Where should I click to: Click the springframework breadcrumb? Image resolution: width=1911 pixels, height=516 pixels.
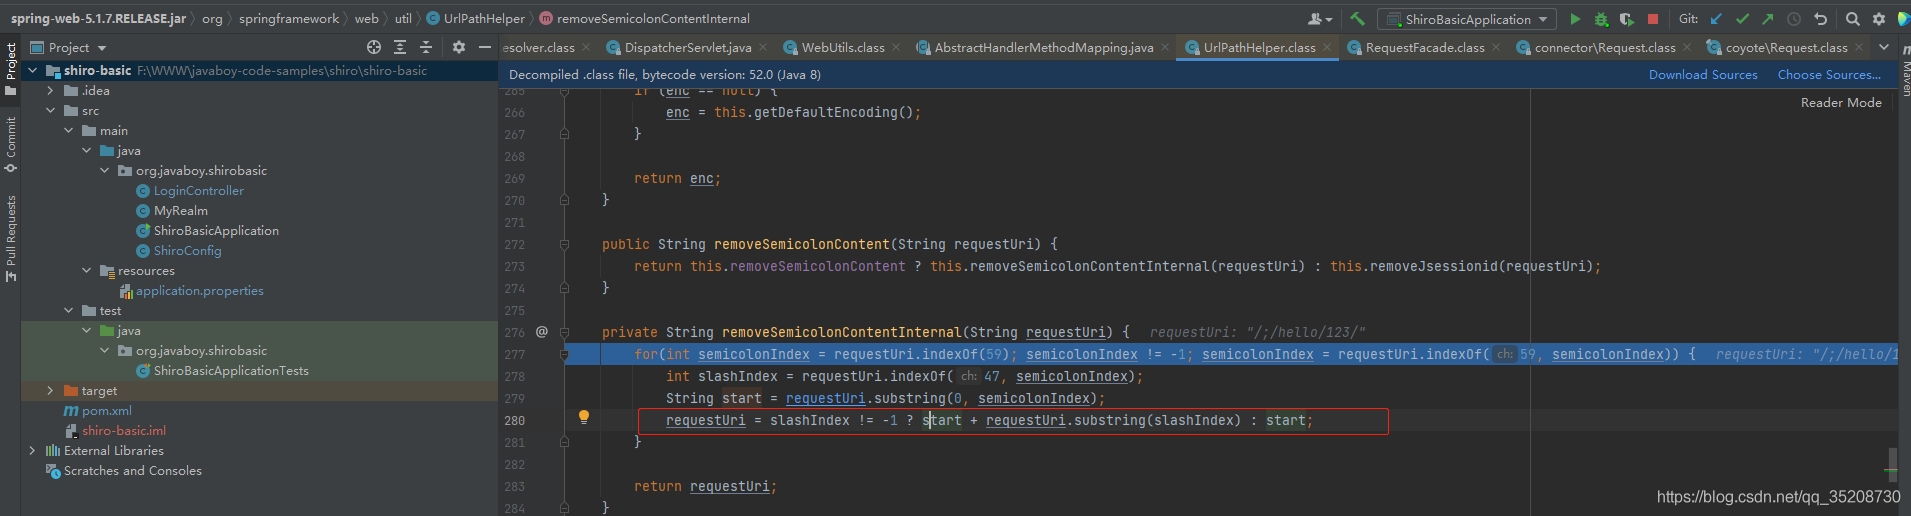289,19
